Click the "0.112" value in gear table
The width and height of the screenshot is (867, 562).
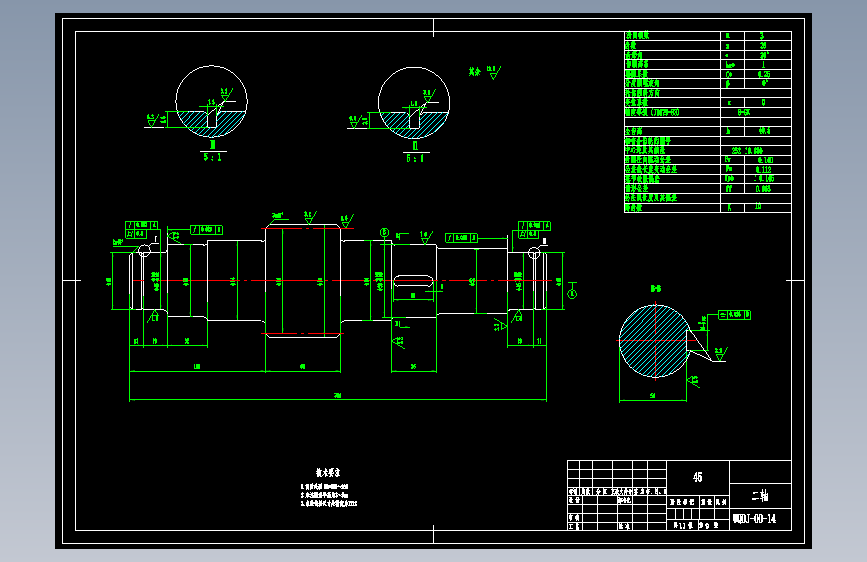(x=764, y=170)
